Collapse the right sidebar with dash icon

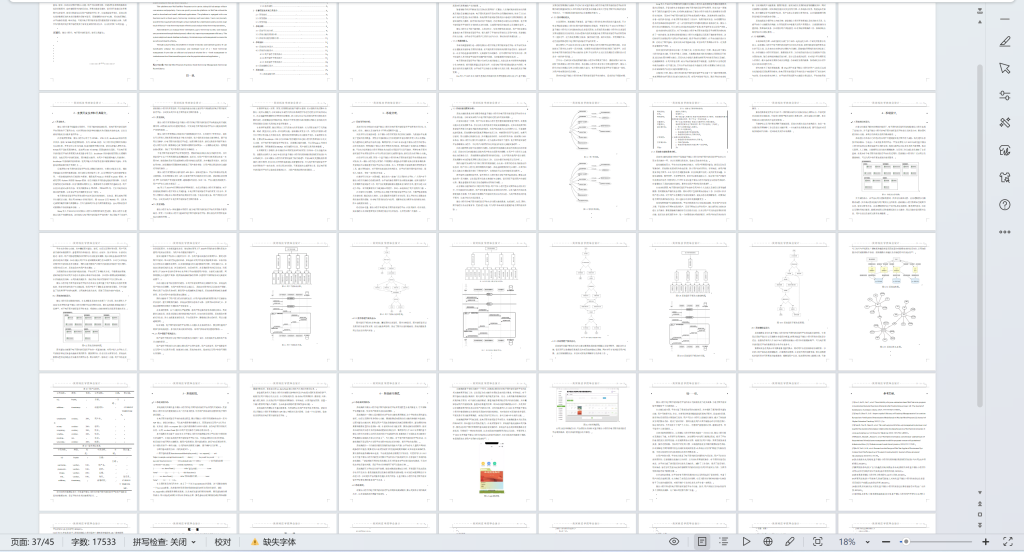tap(1004, 19)
